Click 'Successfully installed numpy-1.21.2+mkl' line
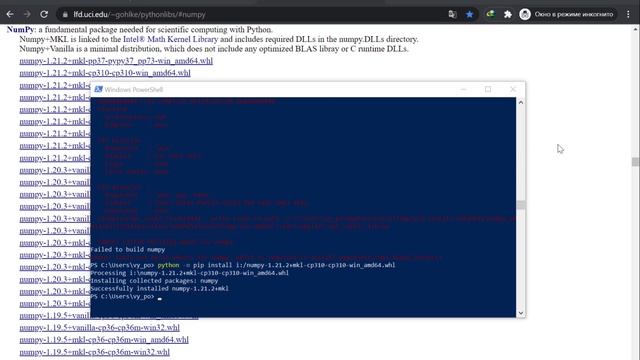This screenshot has width=640, height=360. coord(160,289)
